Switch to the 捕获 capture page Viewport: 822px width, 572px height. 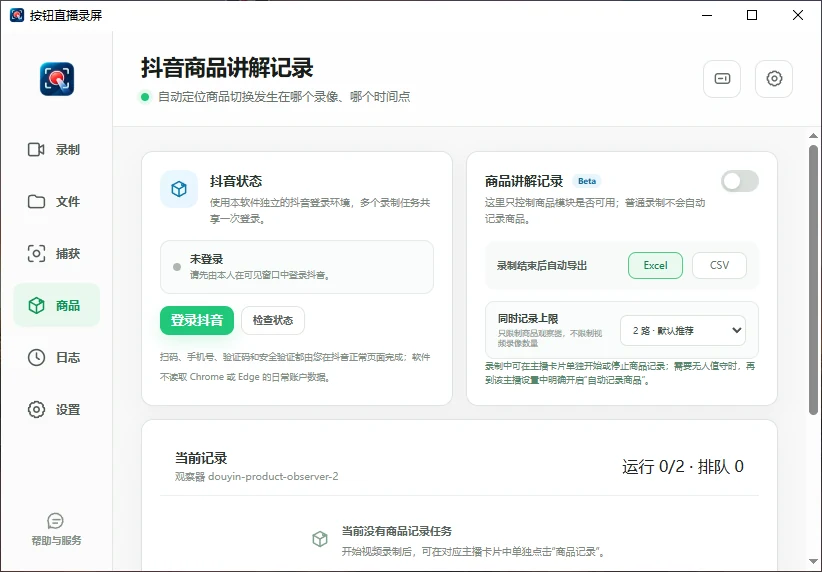57,253
